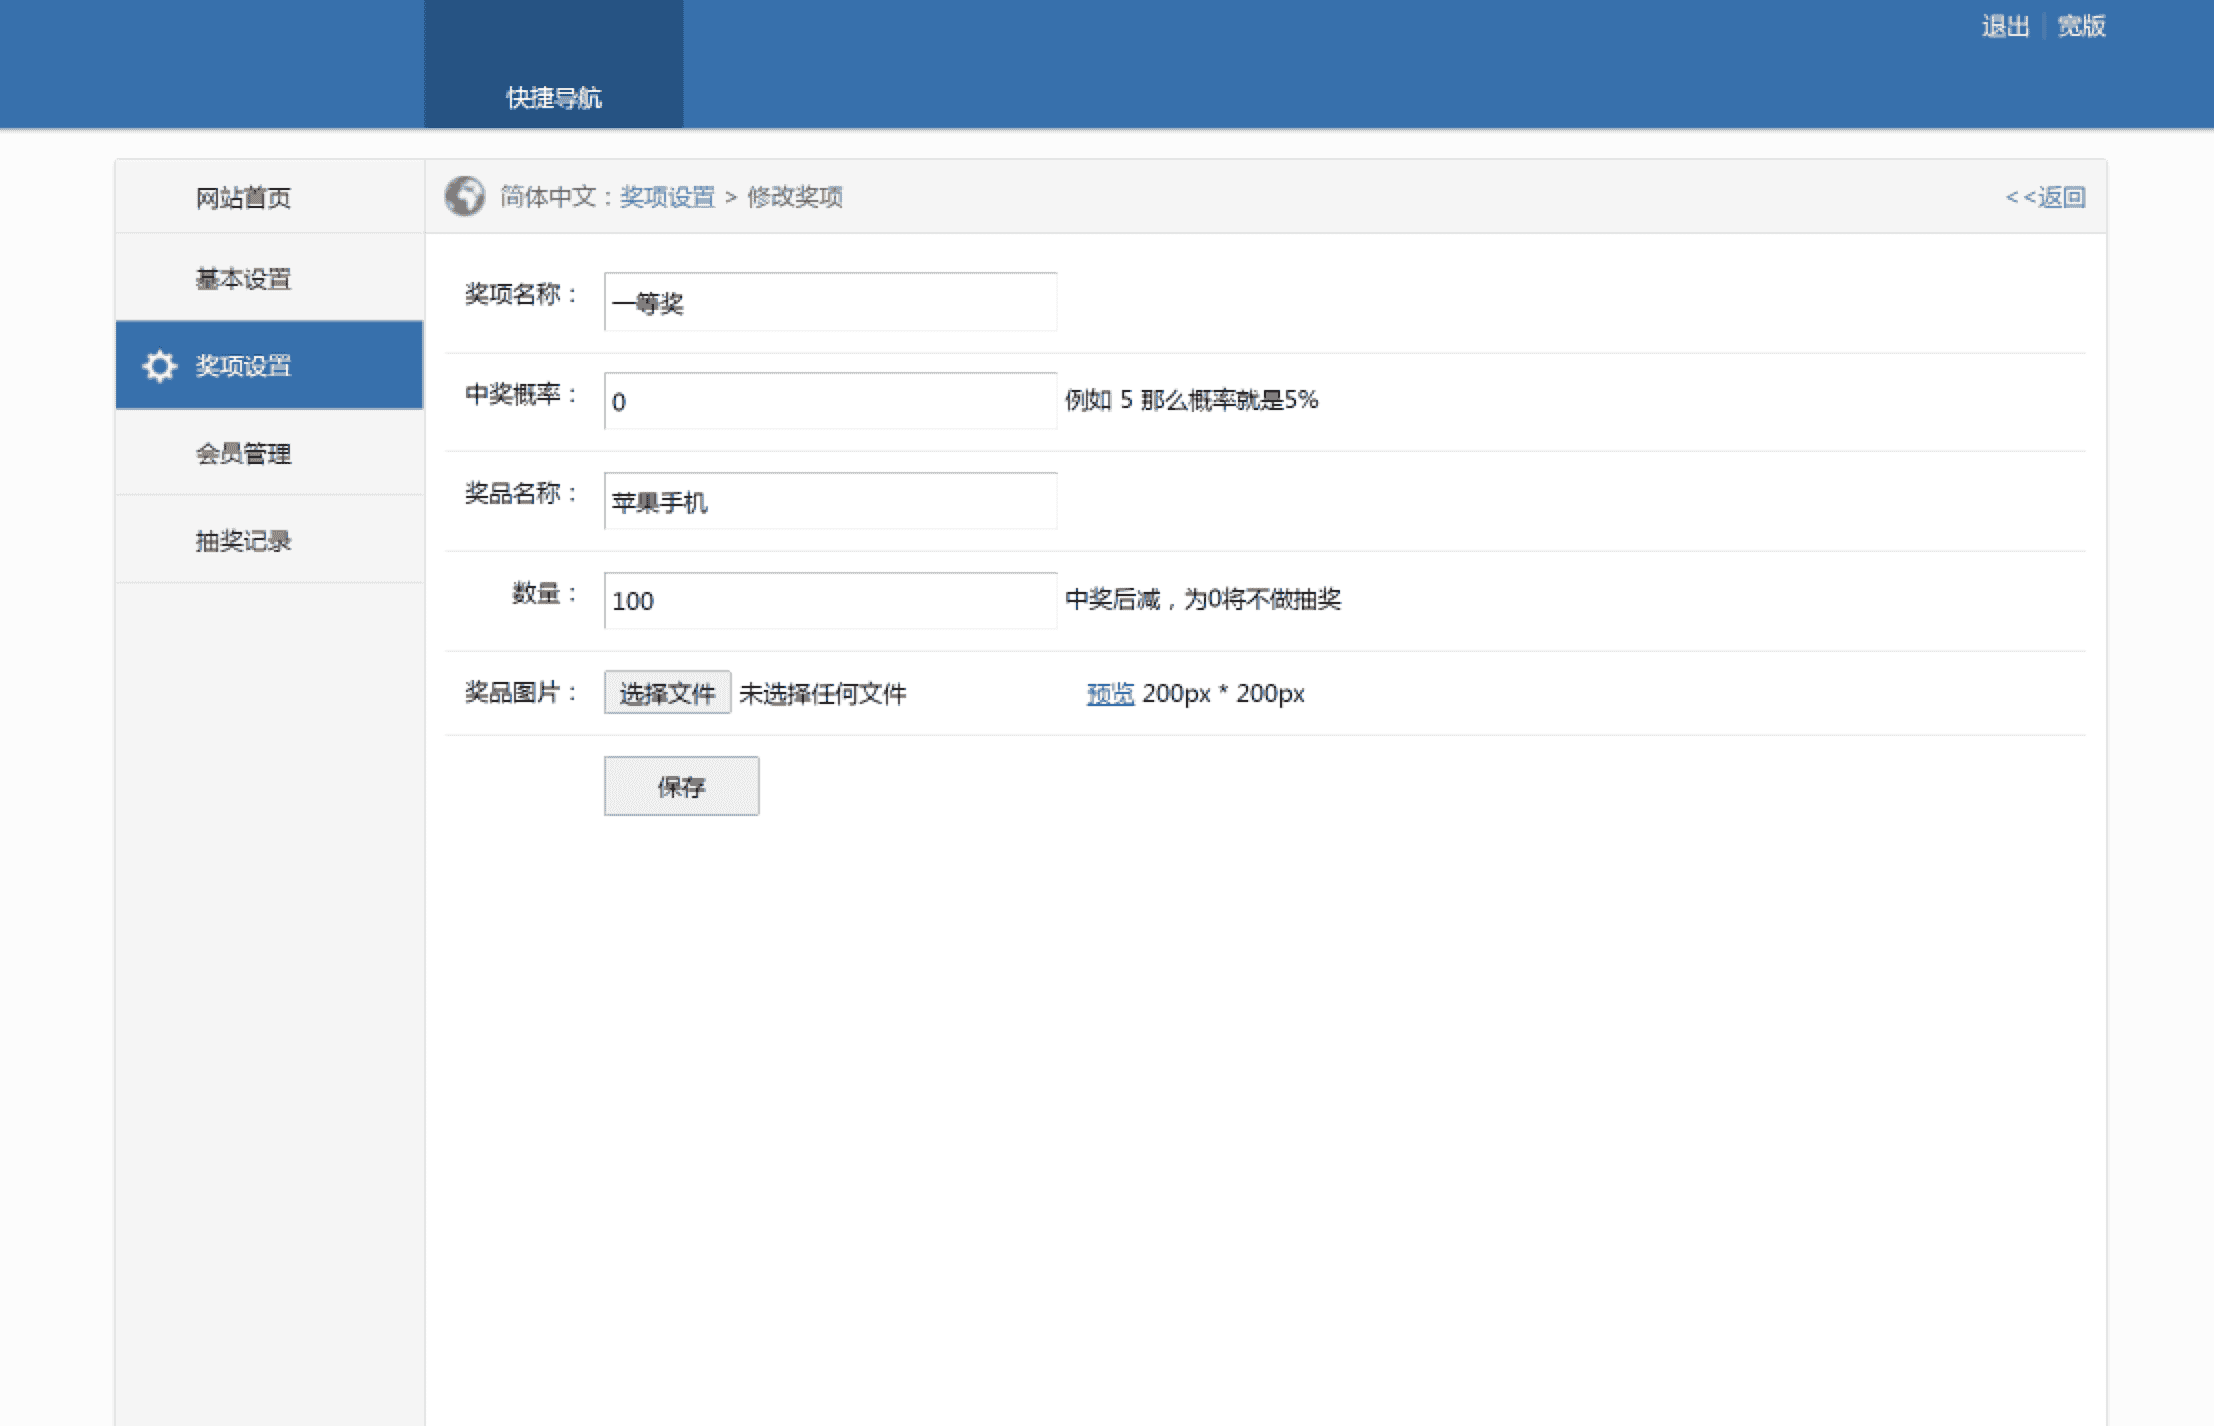Click the globe icon beside 简体中文
This screenshot has width=2214, height=1426.
pyautogui.click(x=464, y=196)
